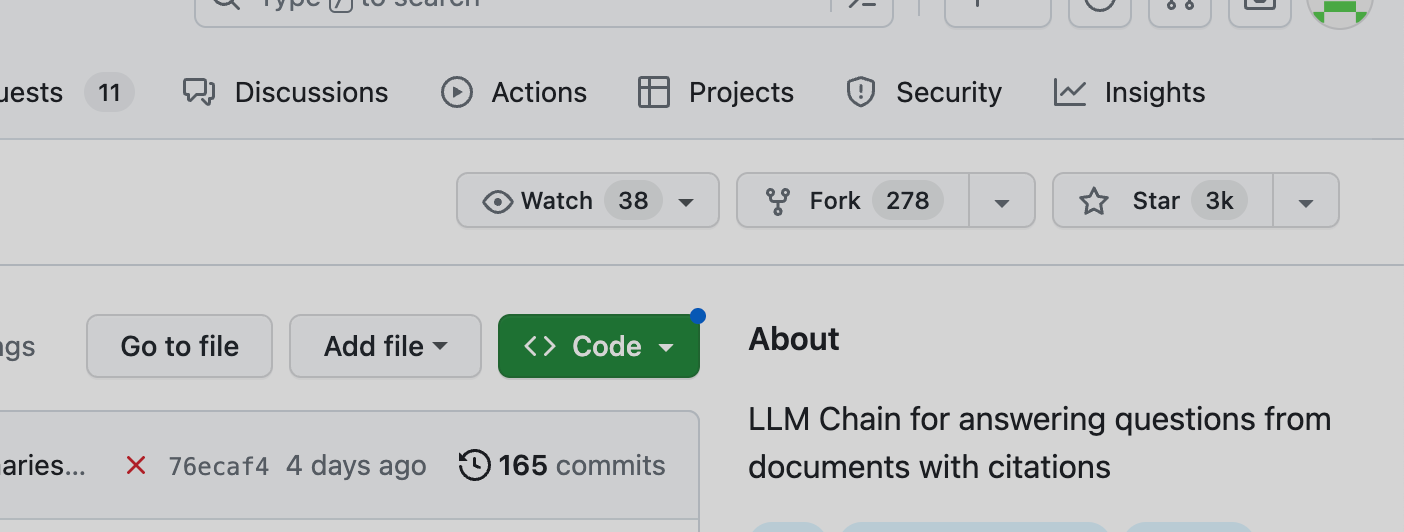This screenshot has width=1404, height=532.
Task: Go to the Security tab
Action: pyautogui.click(x=924, y=93)
